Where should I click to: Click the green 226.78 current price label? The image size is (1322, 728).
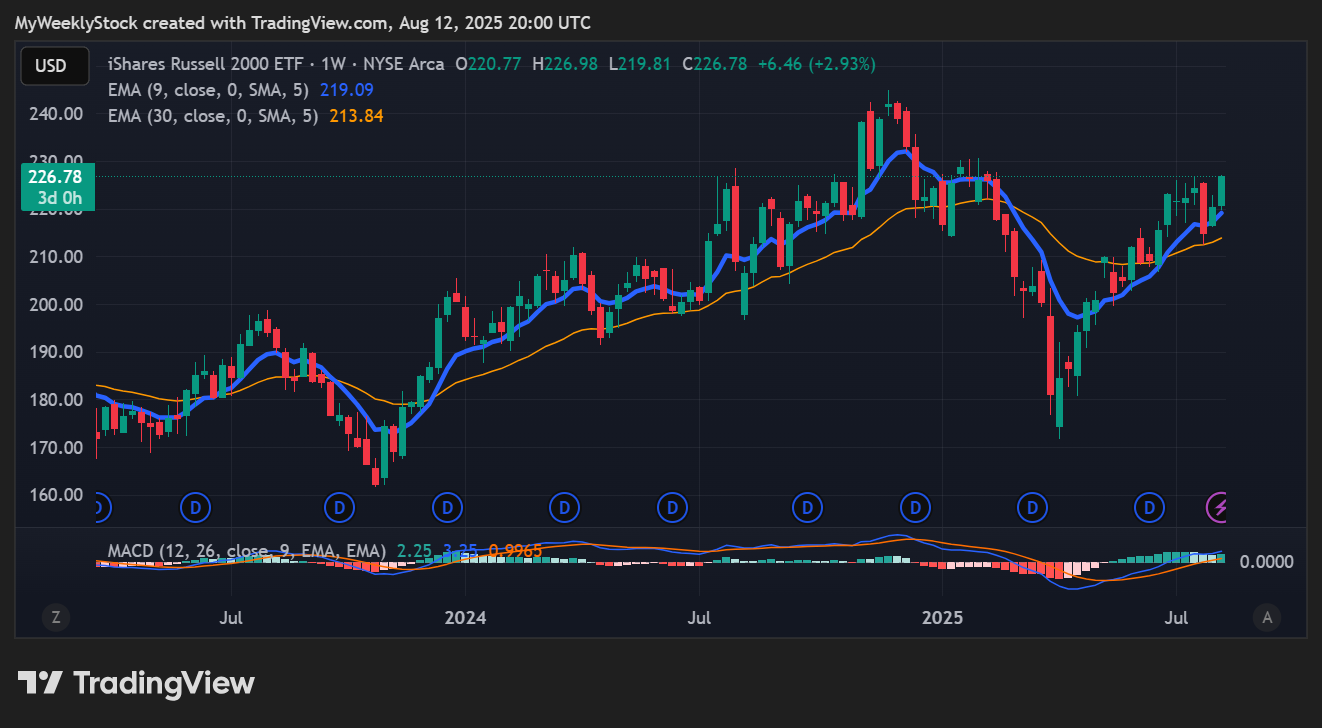(58, 187)
